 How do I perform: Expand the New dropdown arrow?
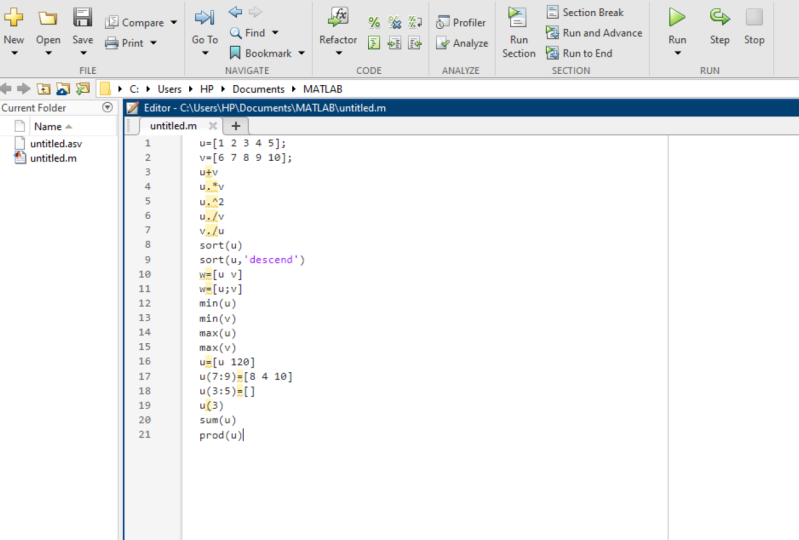tap(14, 53)
